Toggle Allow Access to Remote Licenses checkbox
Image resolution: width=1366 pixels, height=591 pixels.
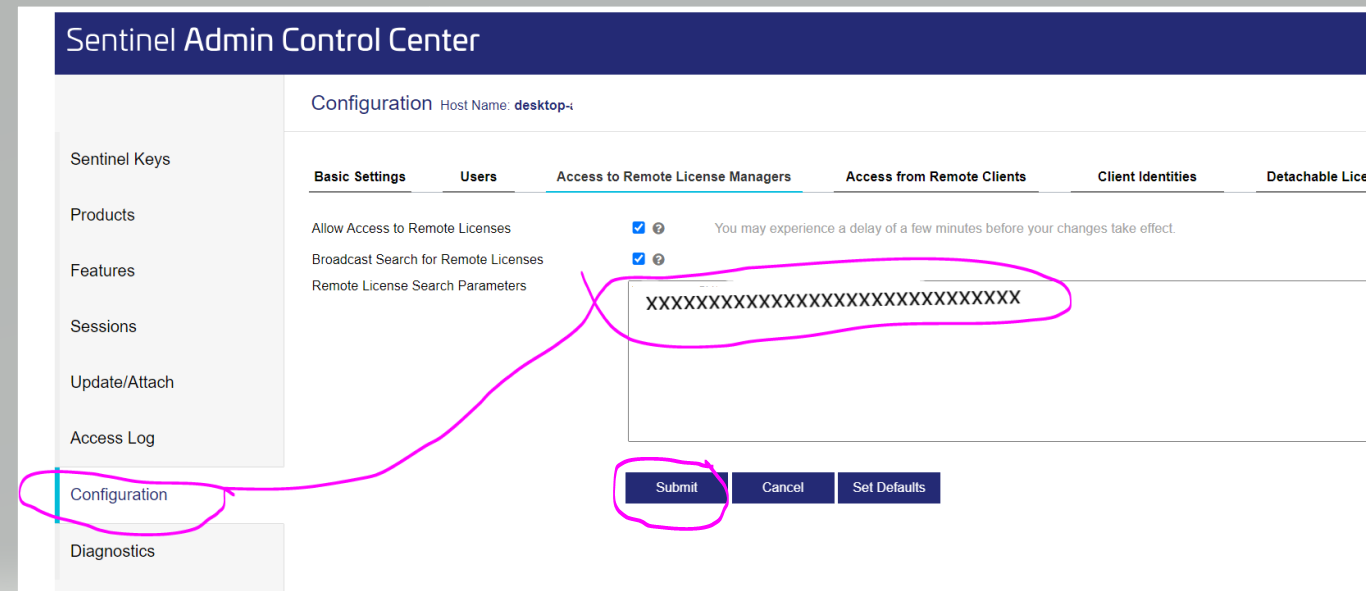click(639, 228)
